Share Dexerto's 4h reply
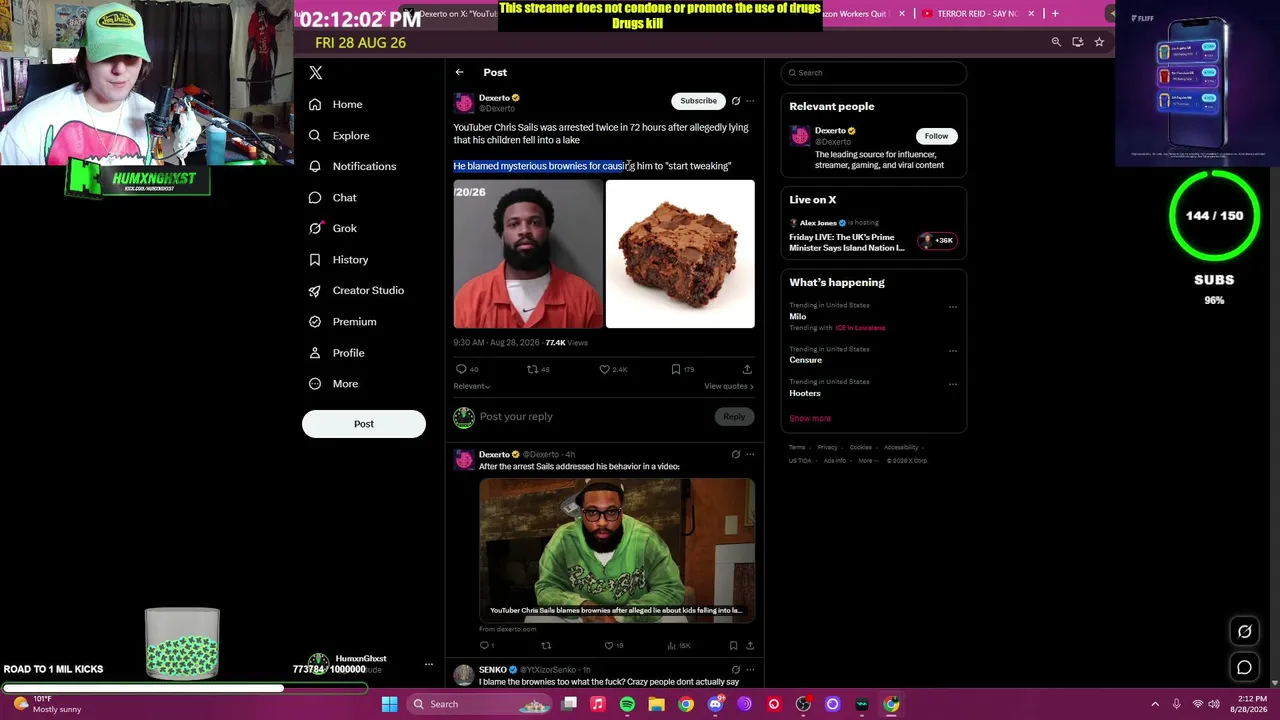1280x720 pixels. [750, 645]
